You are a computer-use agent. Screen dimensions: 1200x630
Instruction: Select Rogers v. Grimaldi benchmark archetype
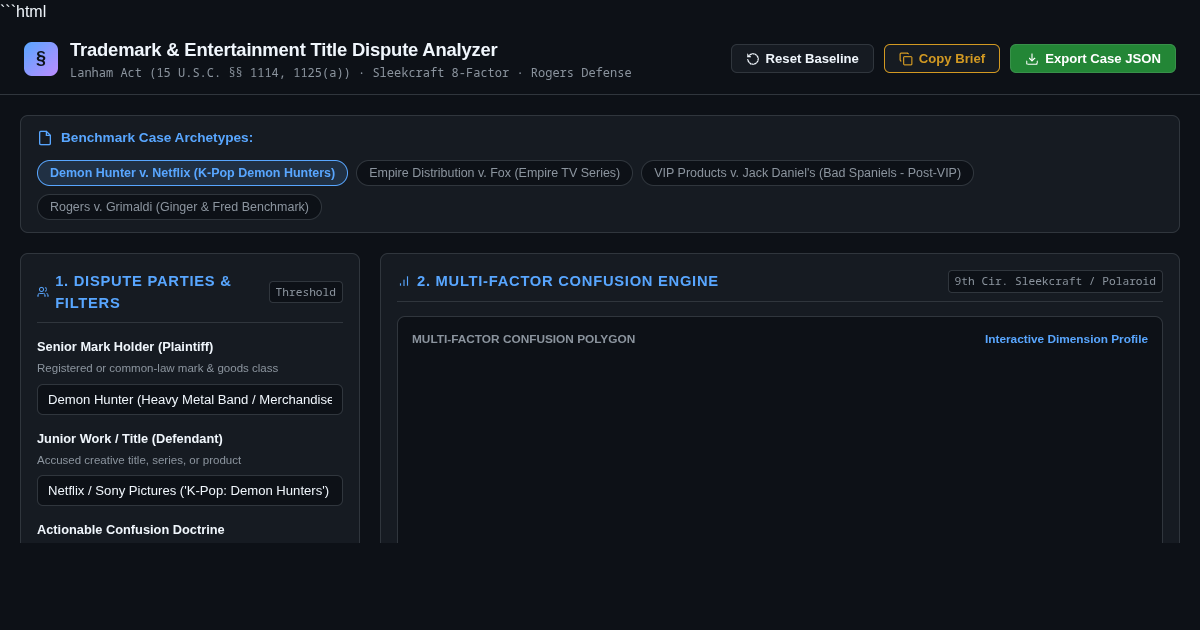[179, 207]
